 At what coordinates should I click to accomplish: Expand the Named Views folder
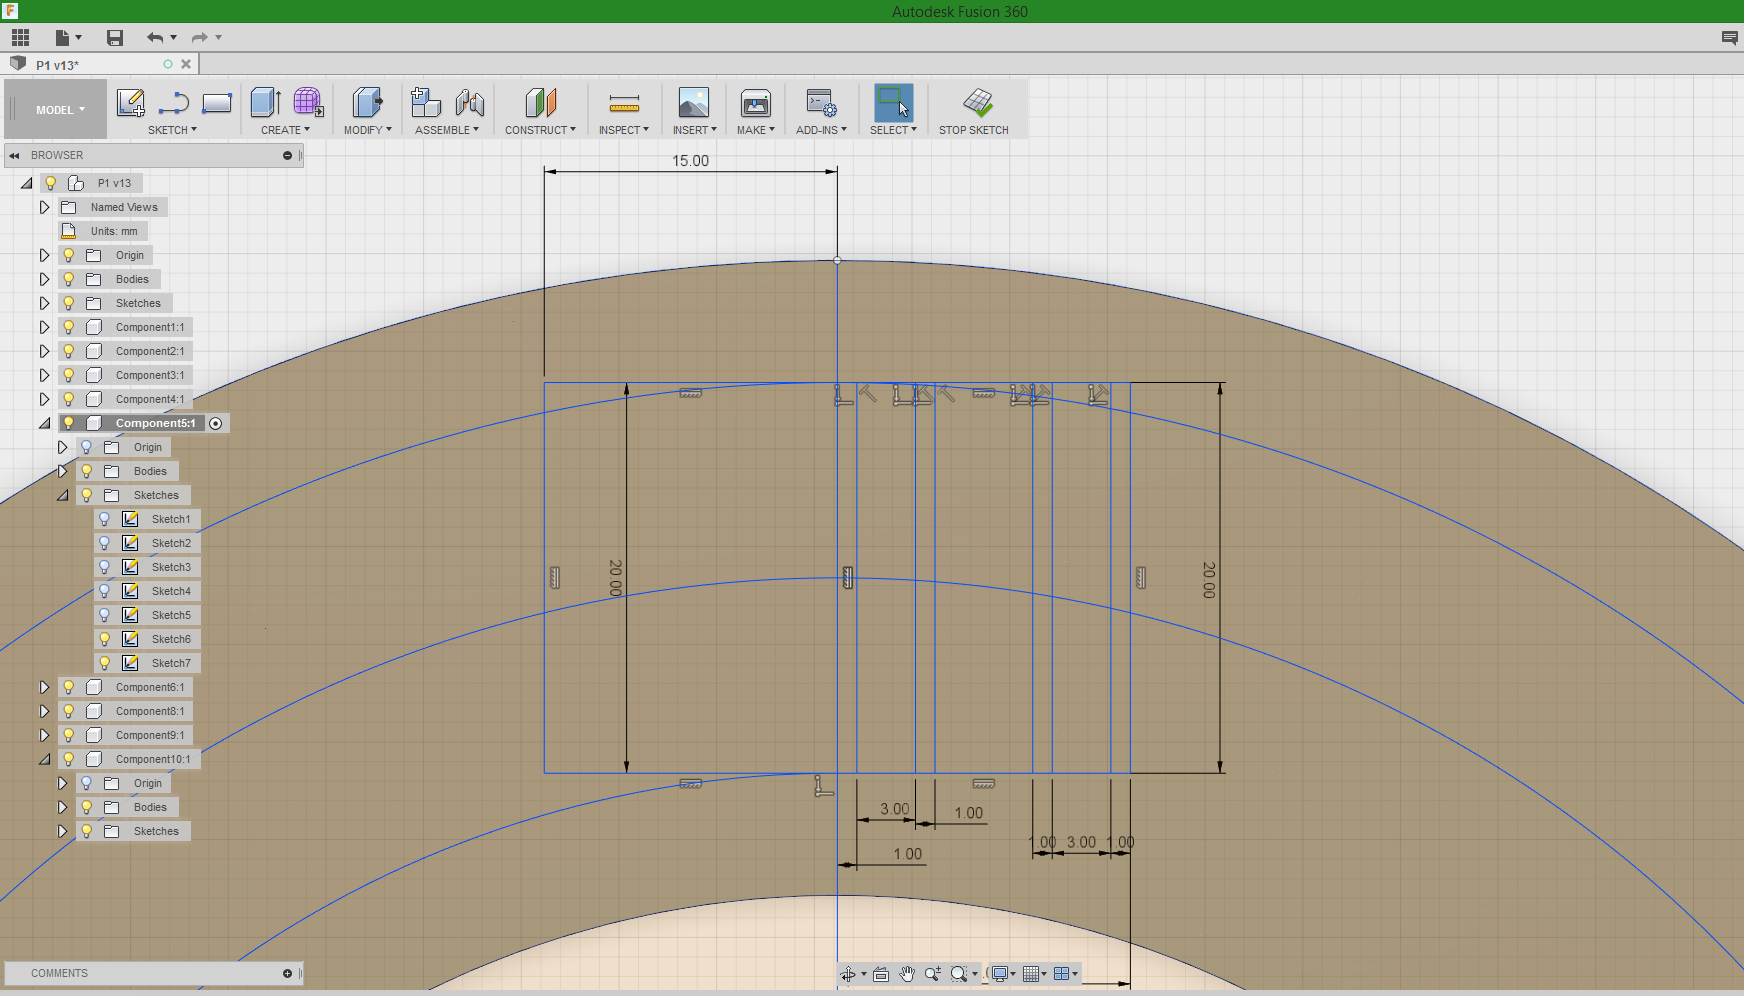tap(44, 207)
